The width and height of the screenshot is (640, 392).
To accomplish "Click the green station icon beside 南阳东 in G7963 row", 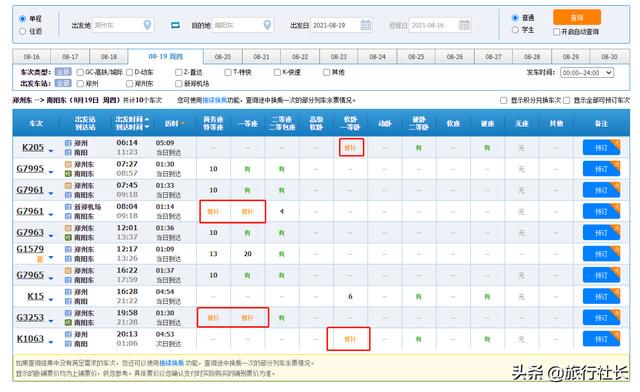I will tap(68, 237).
